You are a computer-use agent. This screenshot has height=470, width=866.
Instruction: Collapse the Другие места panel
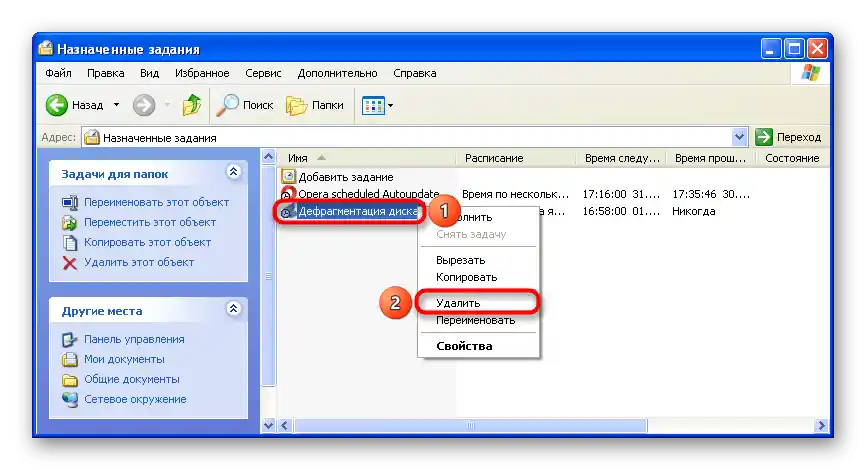pos(233,309)
